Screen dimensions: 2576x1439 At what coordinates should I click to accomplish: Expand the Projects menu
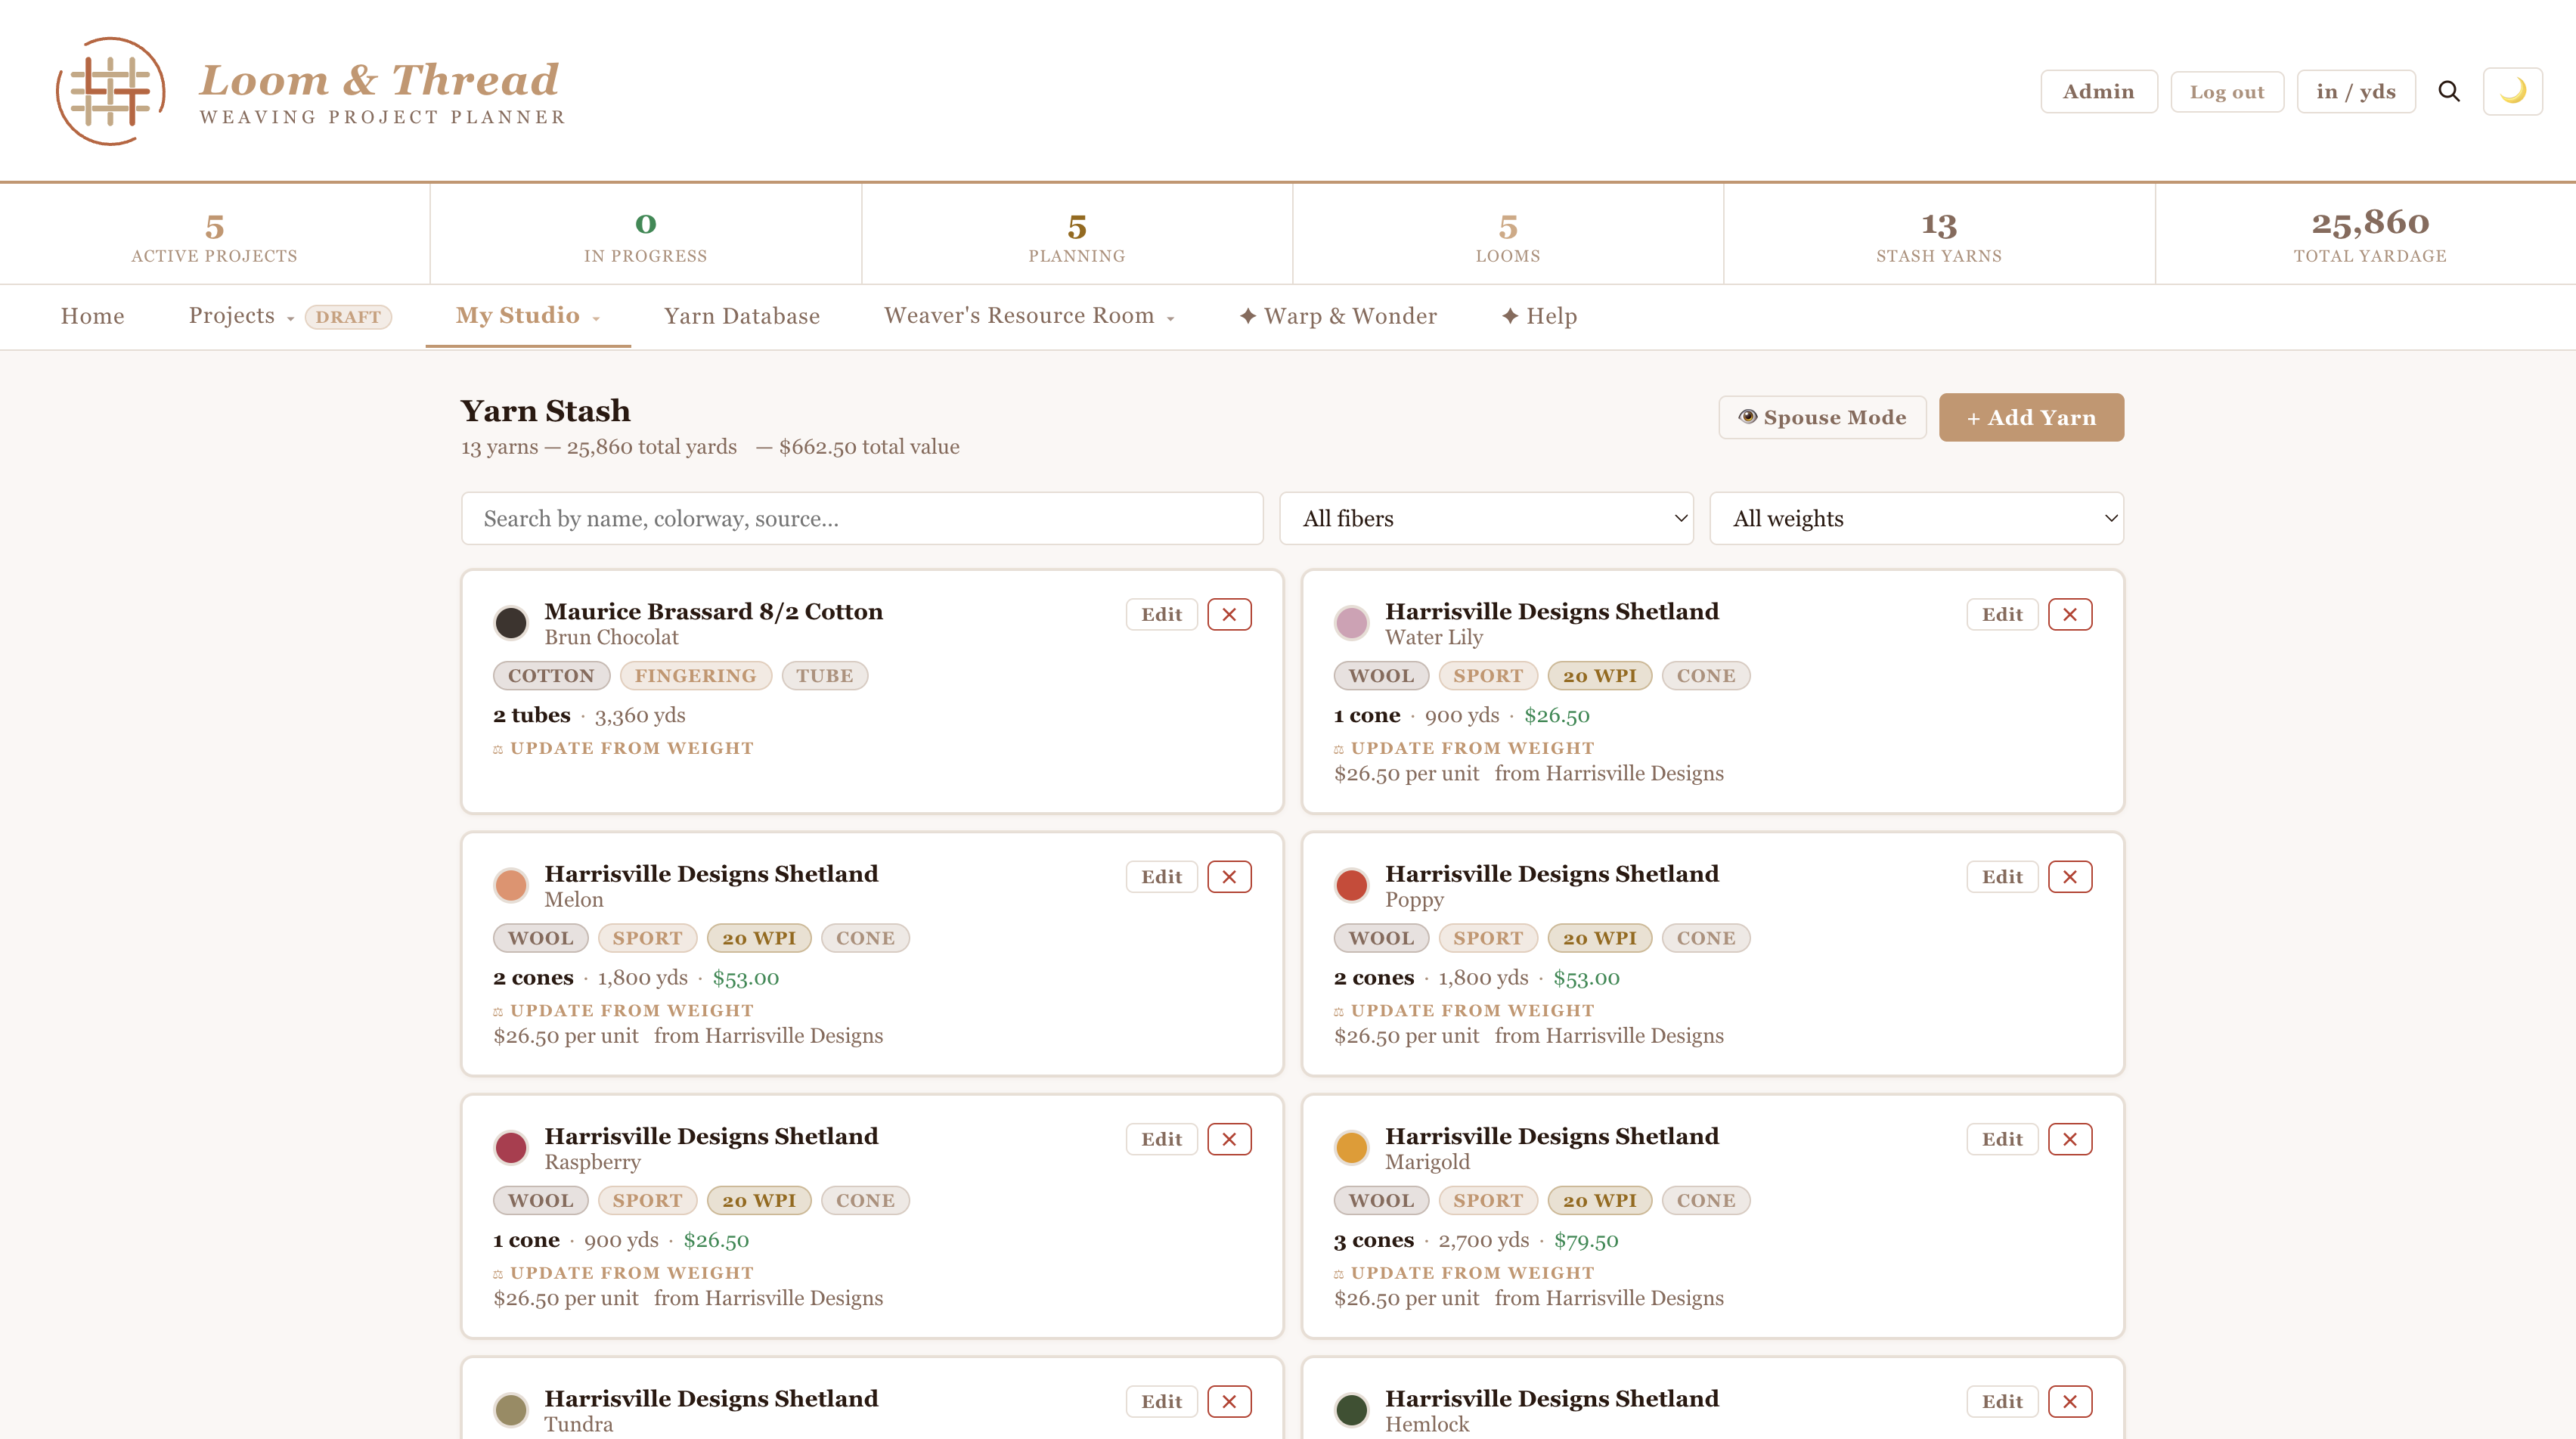241,316
